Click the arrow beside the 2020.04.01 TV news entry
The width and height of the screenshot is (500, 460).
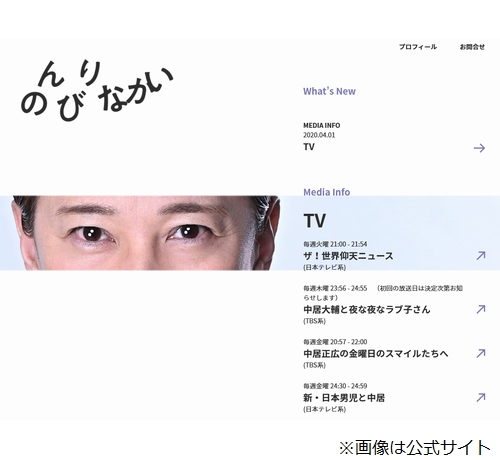click(x=479, y=148)
